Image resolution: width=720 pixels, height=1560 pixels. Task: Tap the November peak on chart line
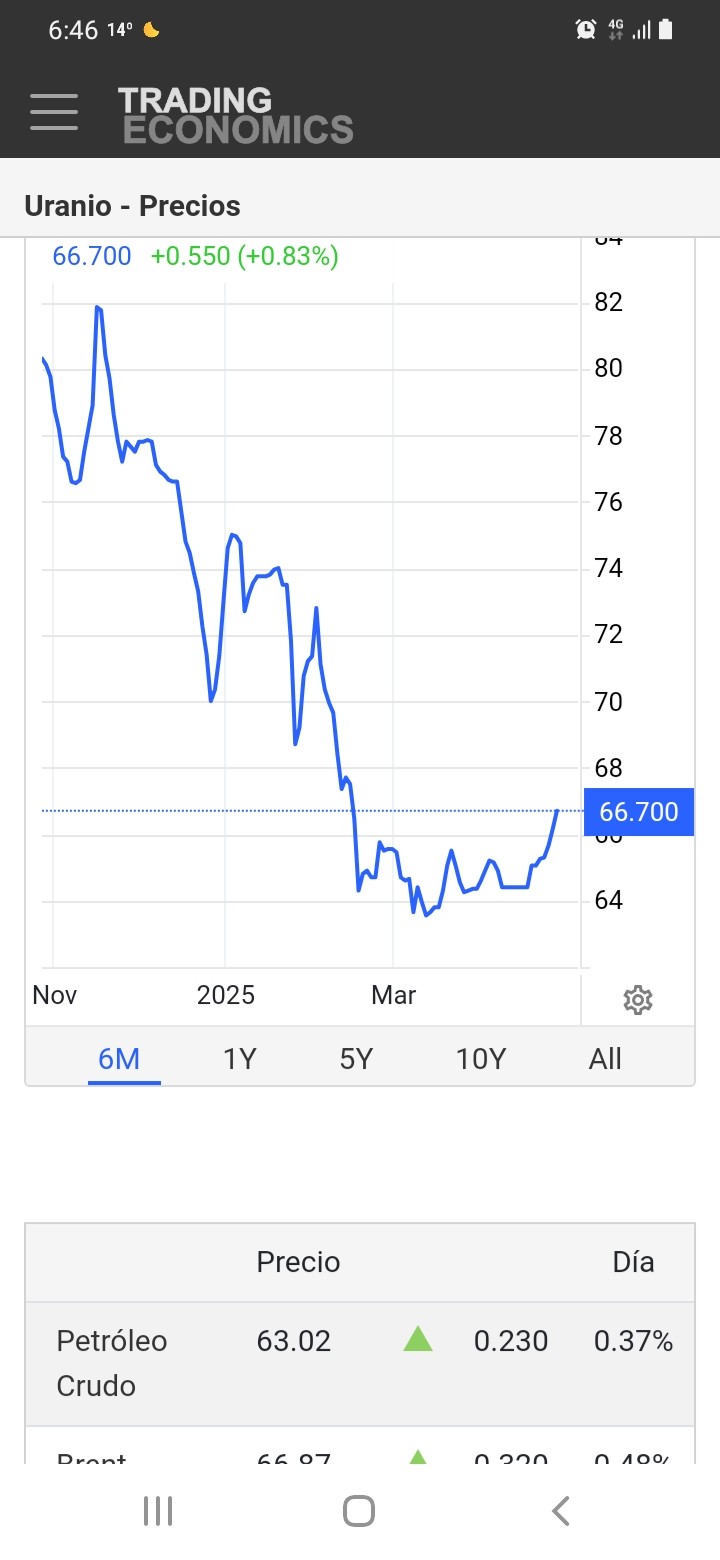(x=98, y=307)
